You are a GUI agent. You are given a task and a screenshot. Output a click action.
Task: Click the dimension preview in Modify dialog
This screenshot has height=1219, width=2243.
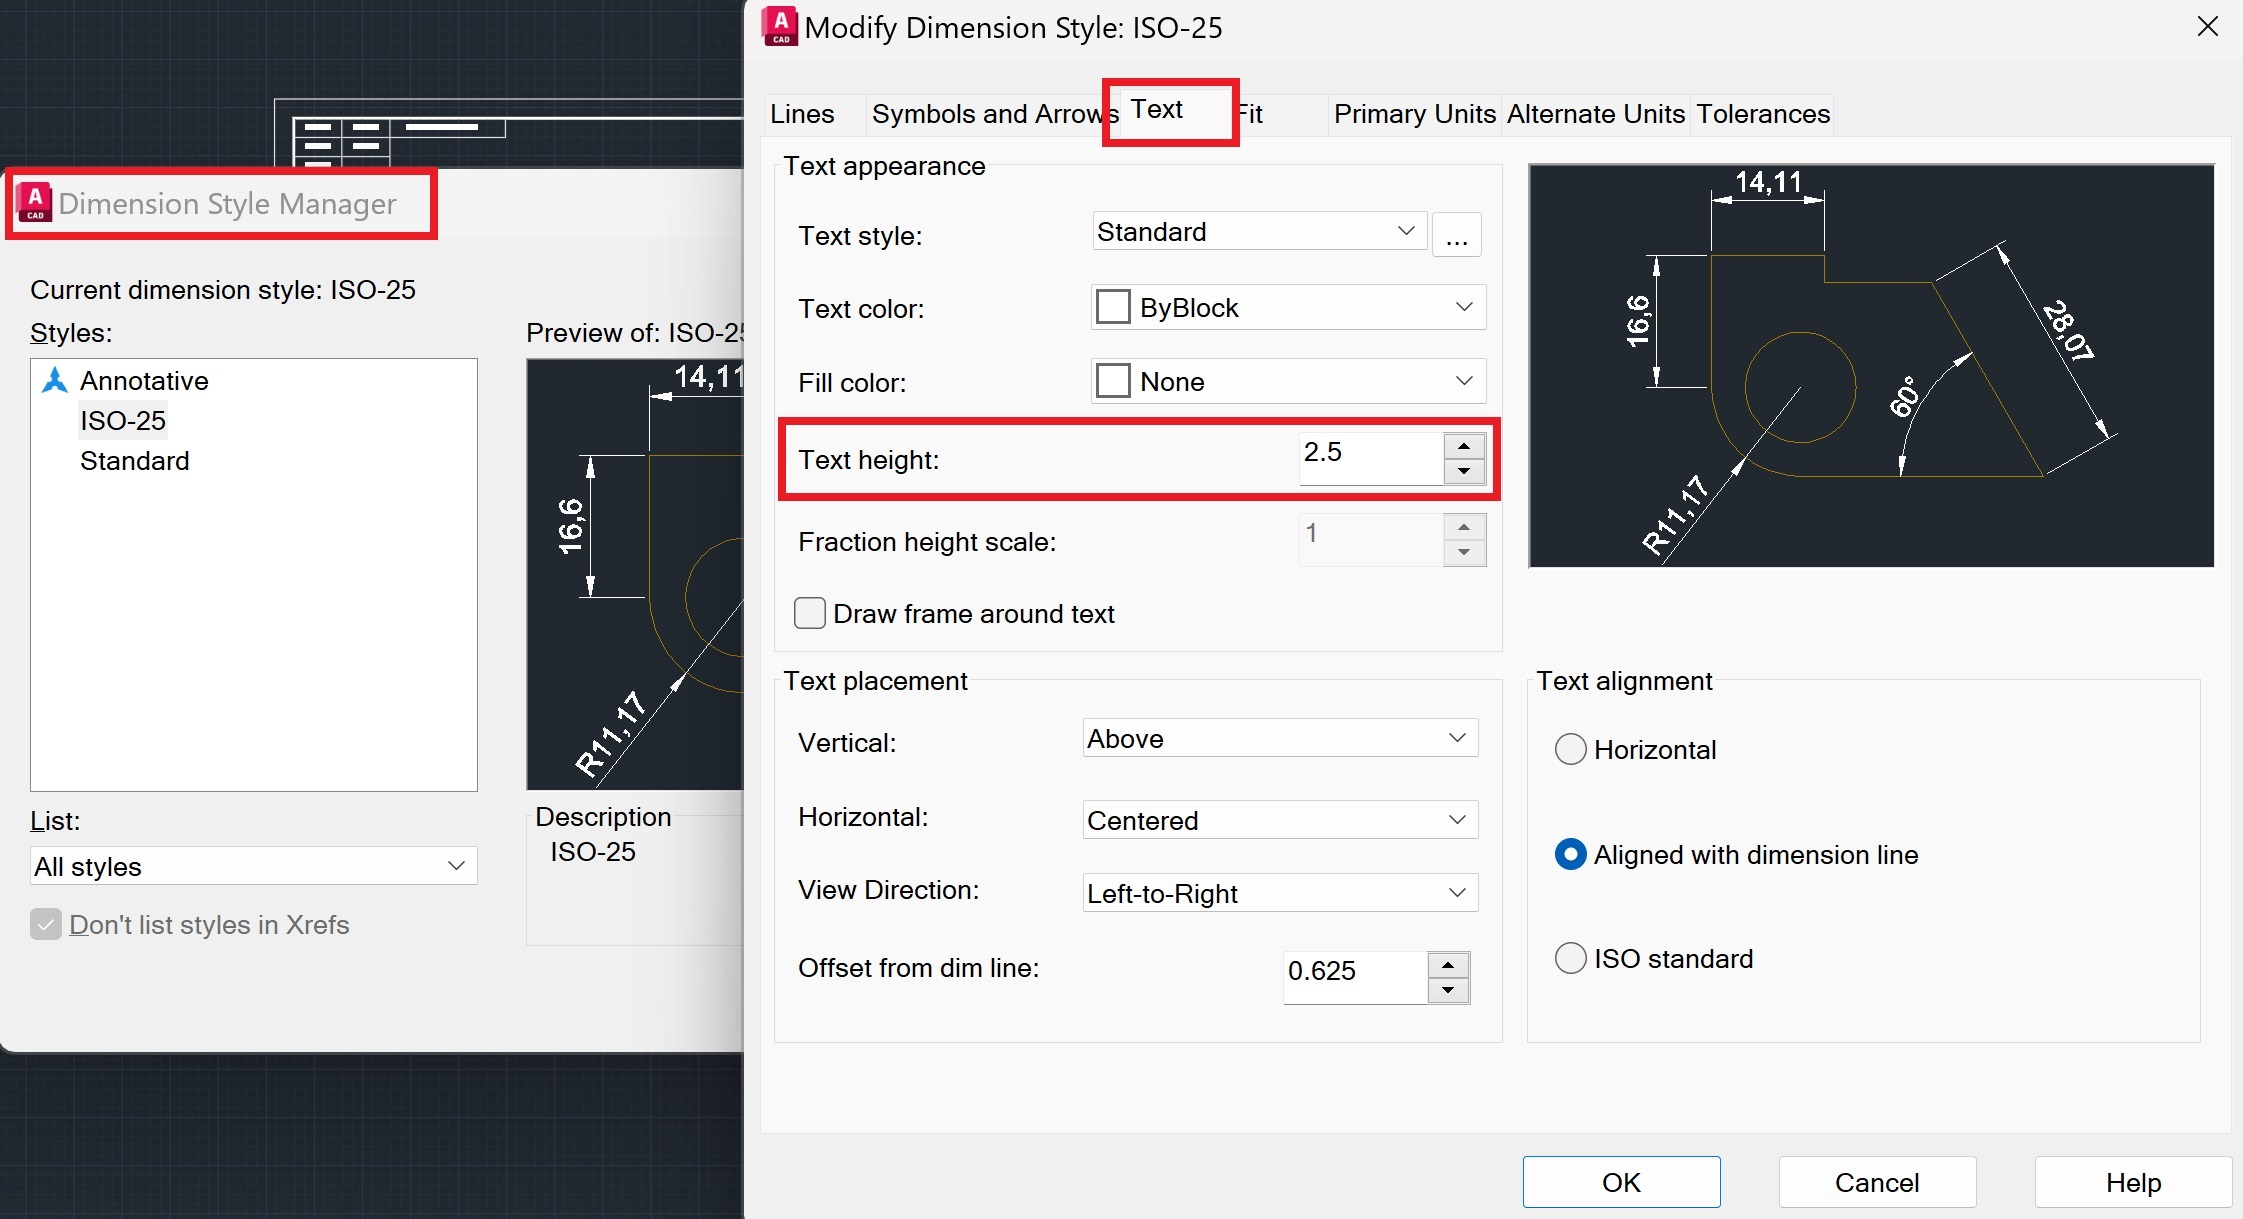(1871, 366)
